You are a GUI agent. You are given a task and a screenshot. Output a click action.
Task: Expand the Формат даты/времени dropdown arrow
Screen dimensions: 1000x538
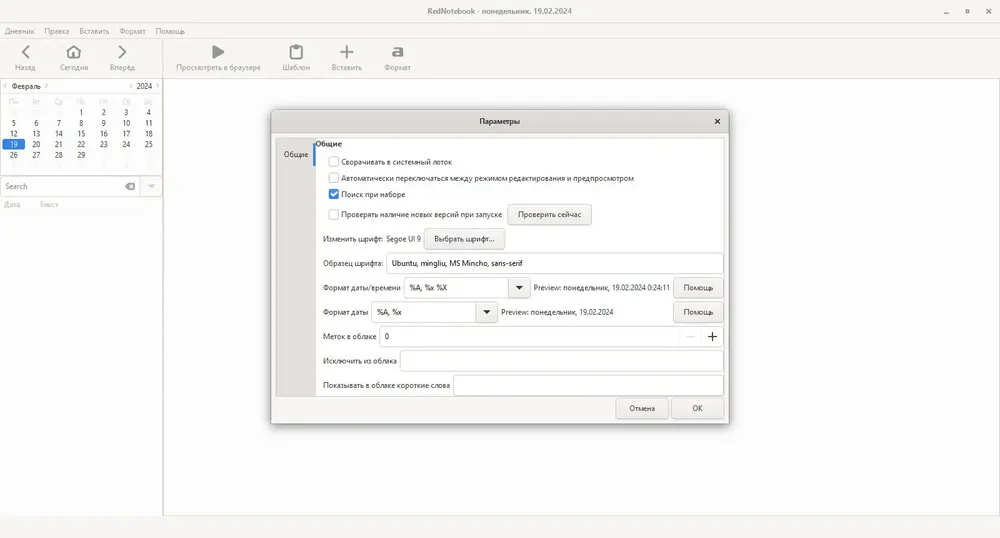point(519,287)
